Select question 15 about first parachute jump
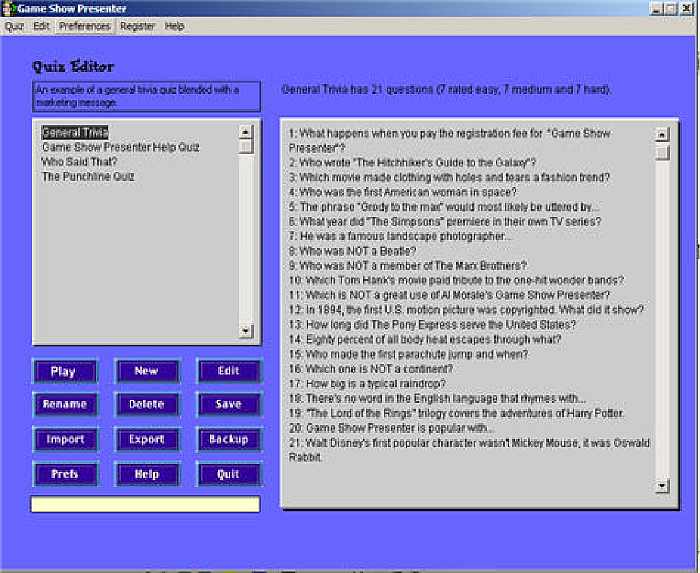Screen dimensions: 700x573 (x=408, y=354)
